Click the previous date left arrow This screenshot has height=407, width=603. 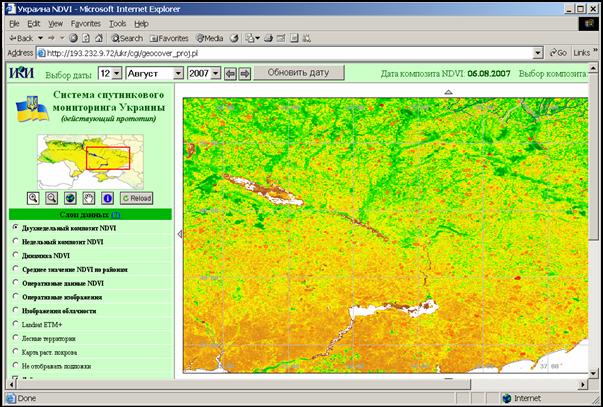(230, 74)
